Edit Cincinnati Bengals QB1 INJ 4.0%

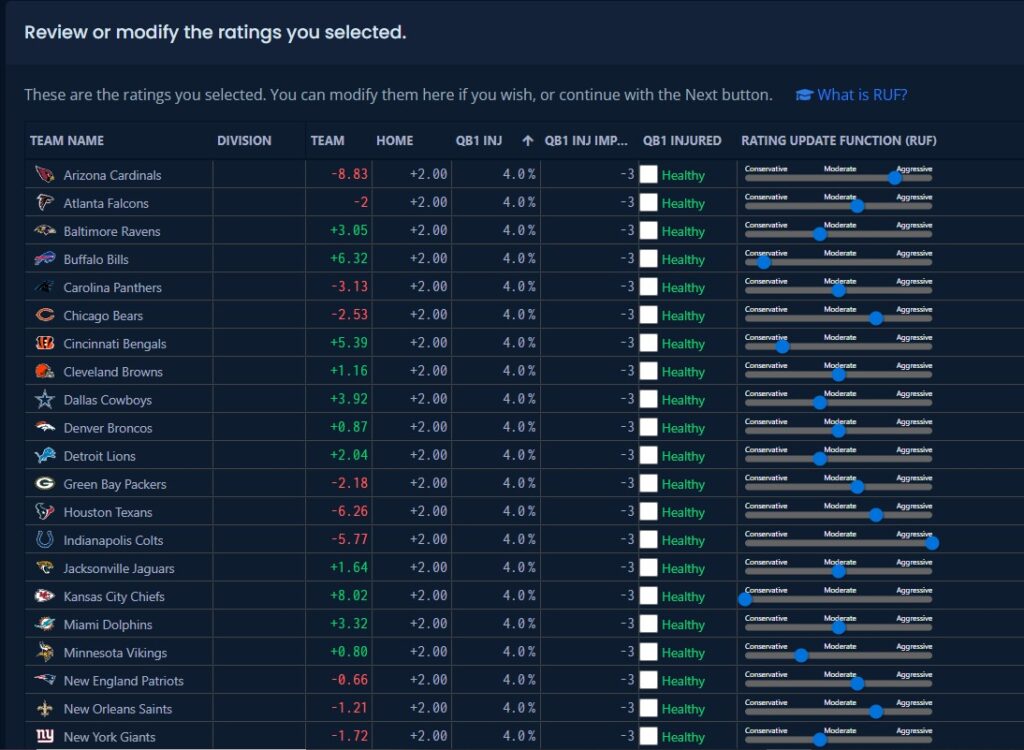pos(519,343)
